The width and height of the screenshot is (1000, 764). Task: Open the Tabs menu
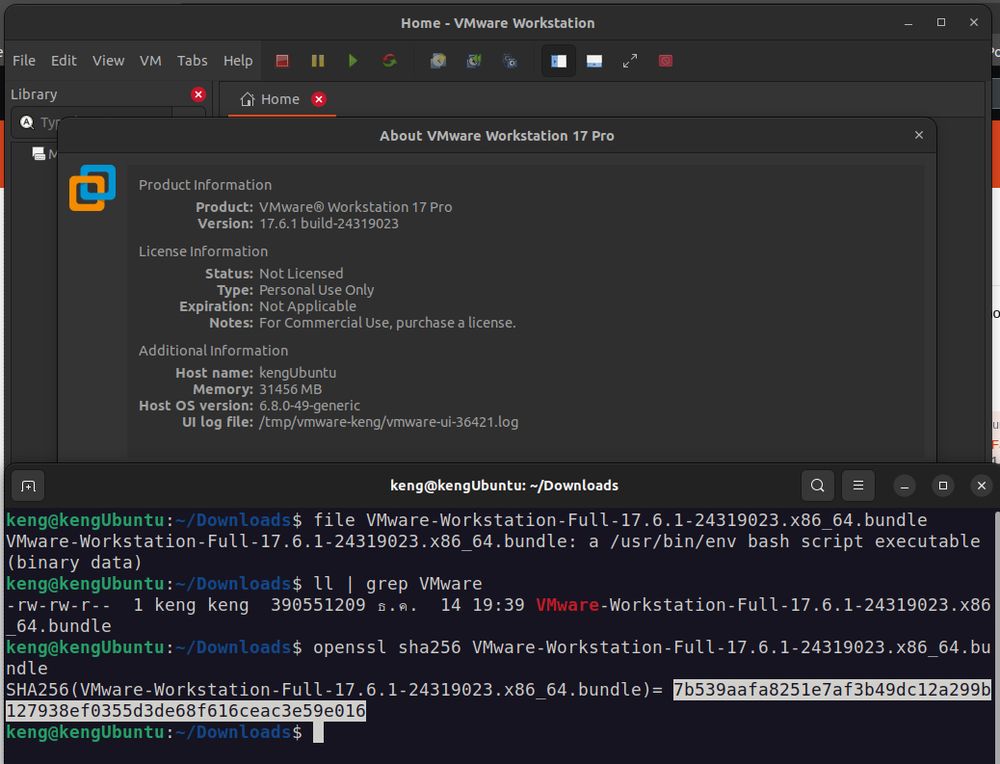point(192,61)
